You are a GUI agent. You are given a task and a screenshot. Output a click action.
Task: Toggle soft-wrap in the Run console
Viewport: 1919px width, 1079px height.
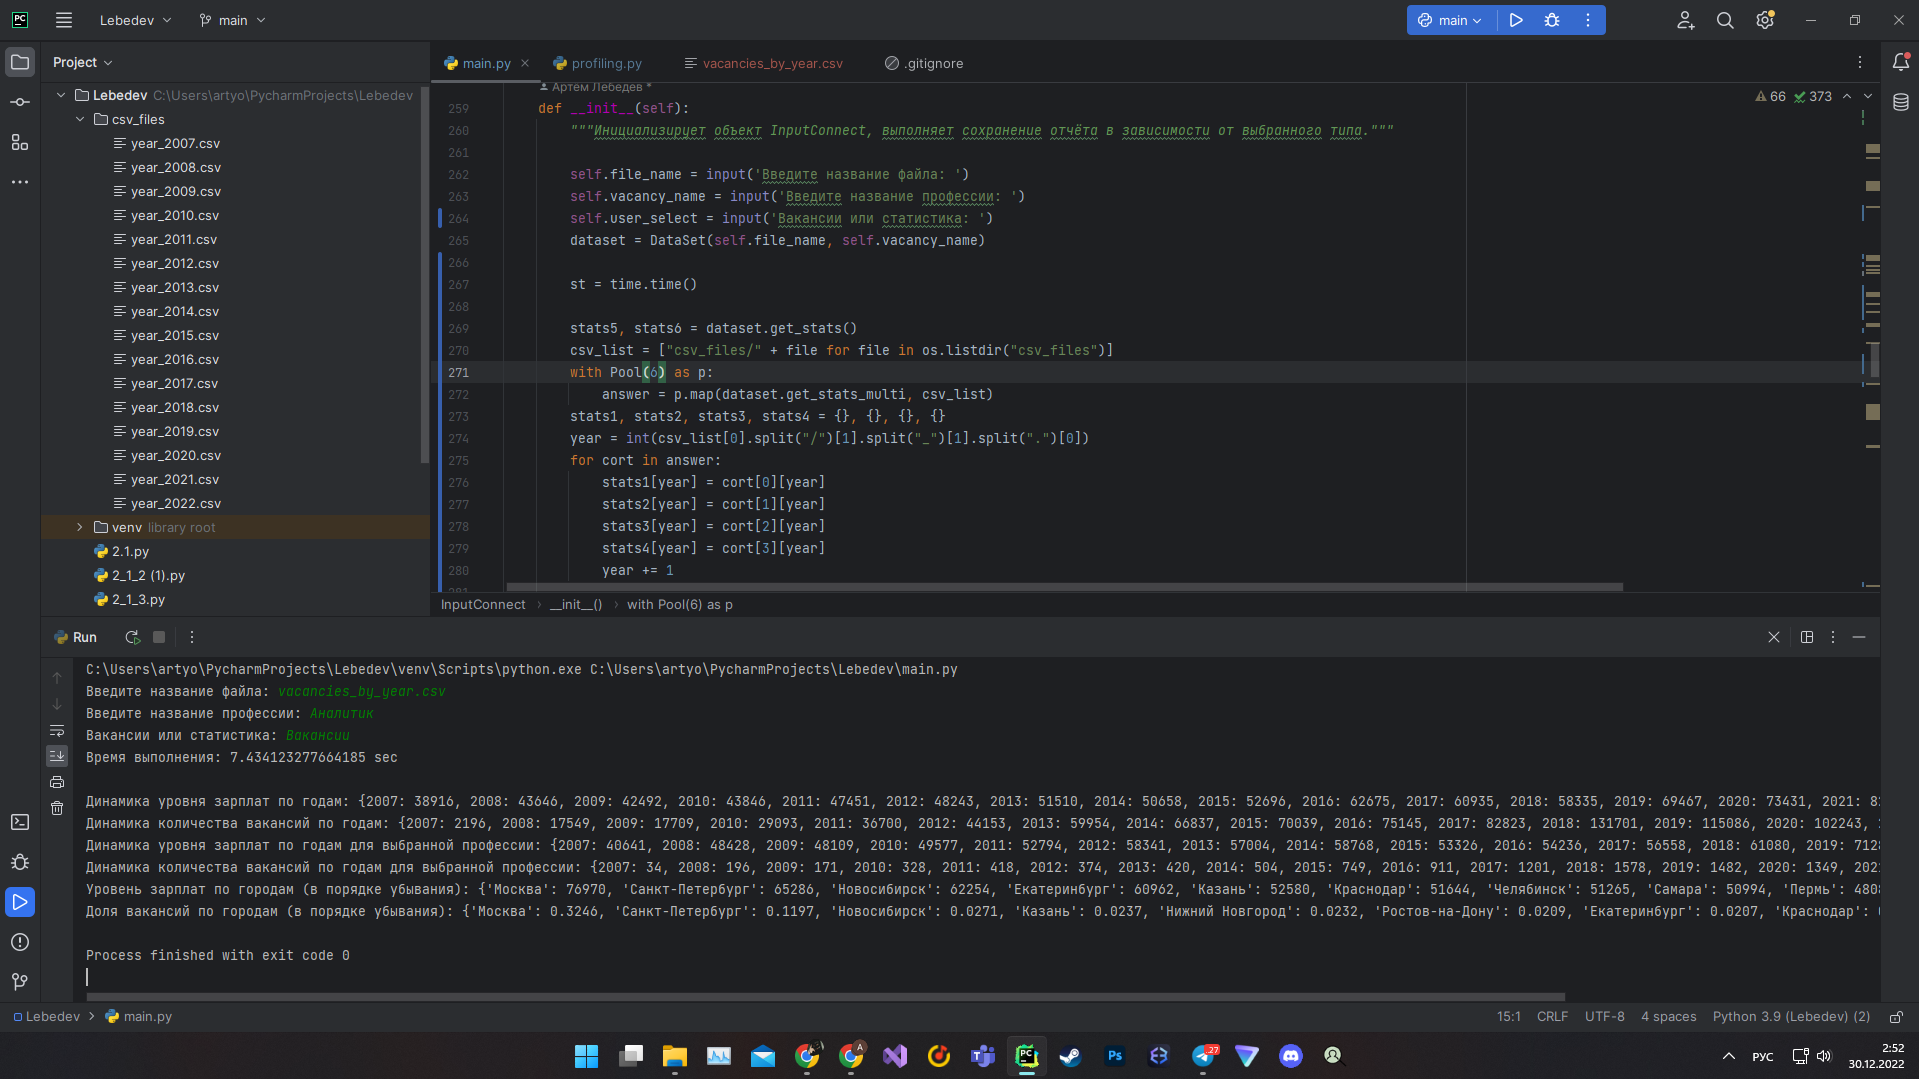57,731
